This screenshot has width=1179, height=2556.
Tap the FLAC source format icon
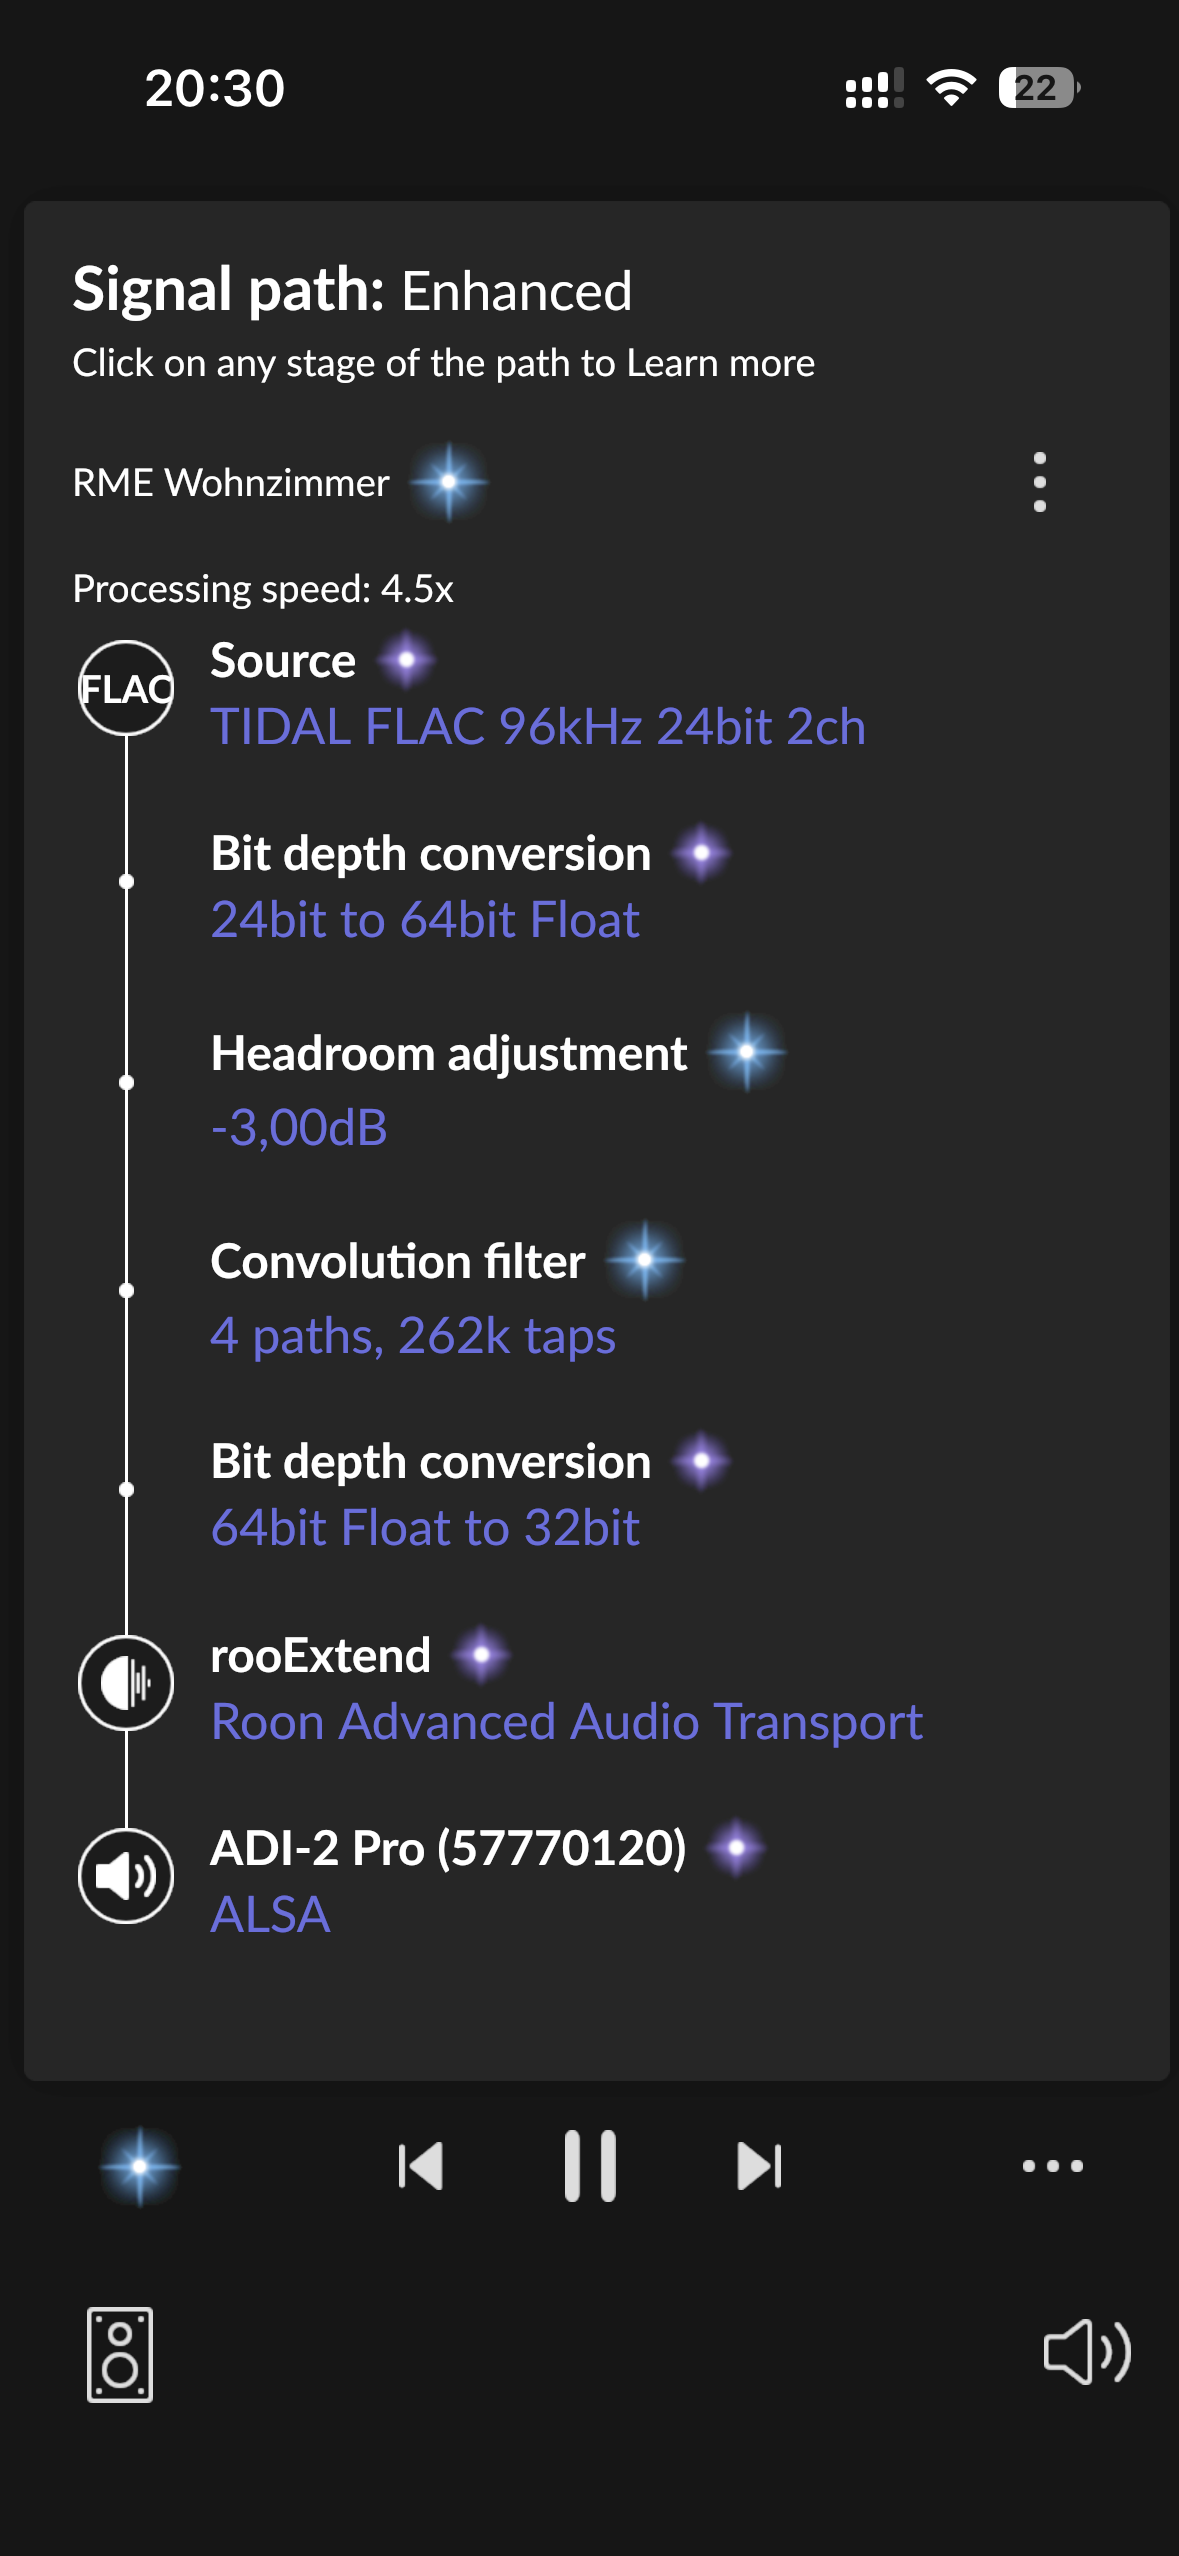pyautogui.click(x=126, y=688)
